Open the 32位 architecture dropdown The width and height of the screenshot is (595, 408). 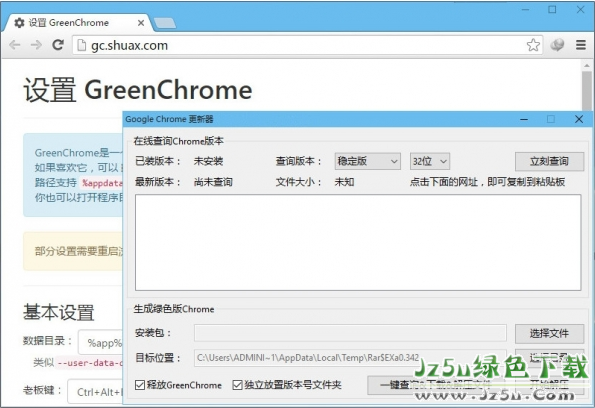pyautogui.click(x=430, y=161)
